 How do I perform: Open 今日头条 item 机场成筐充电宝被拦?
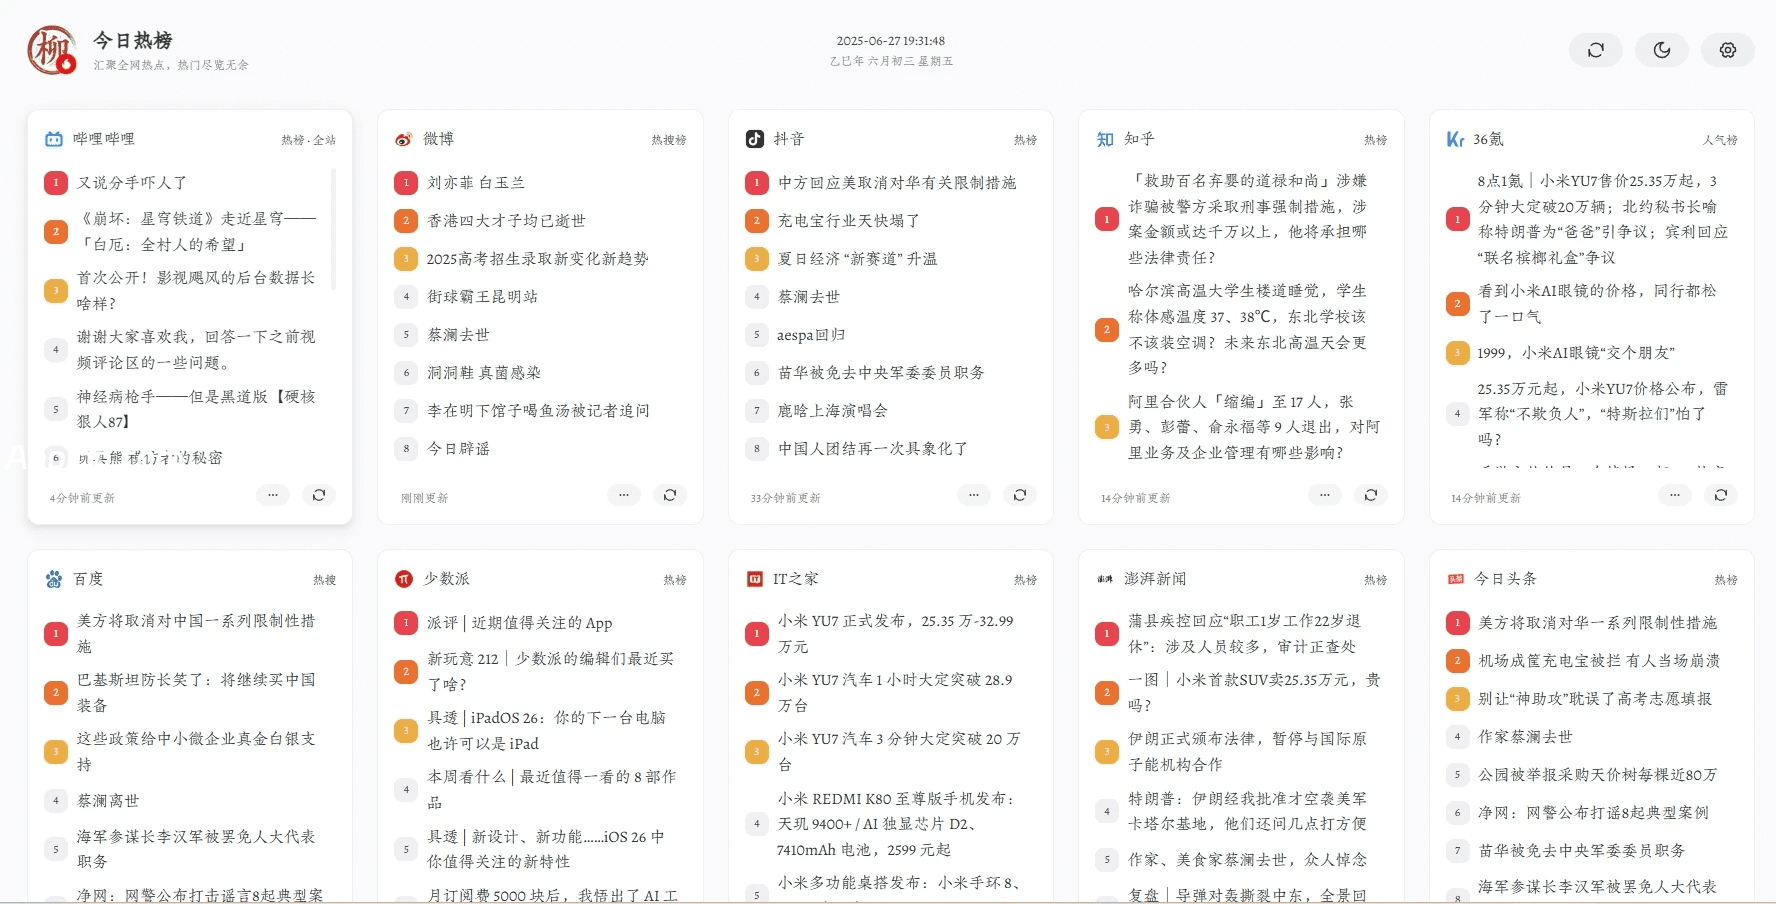tap(1599, 661)
